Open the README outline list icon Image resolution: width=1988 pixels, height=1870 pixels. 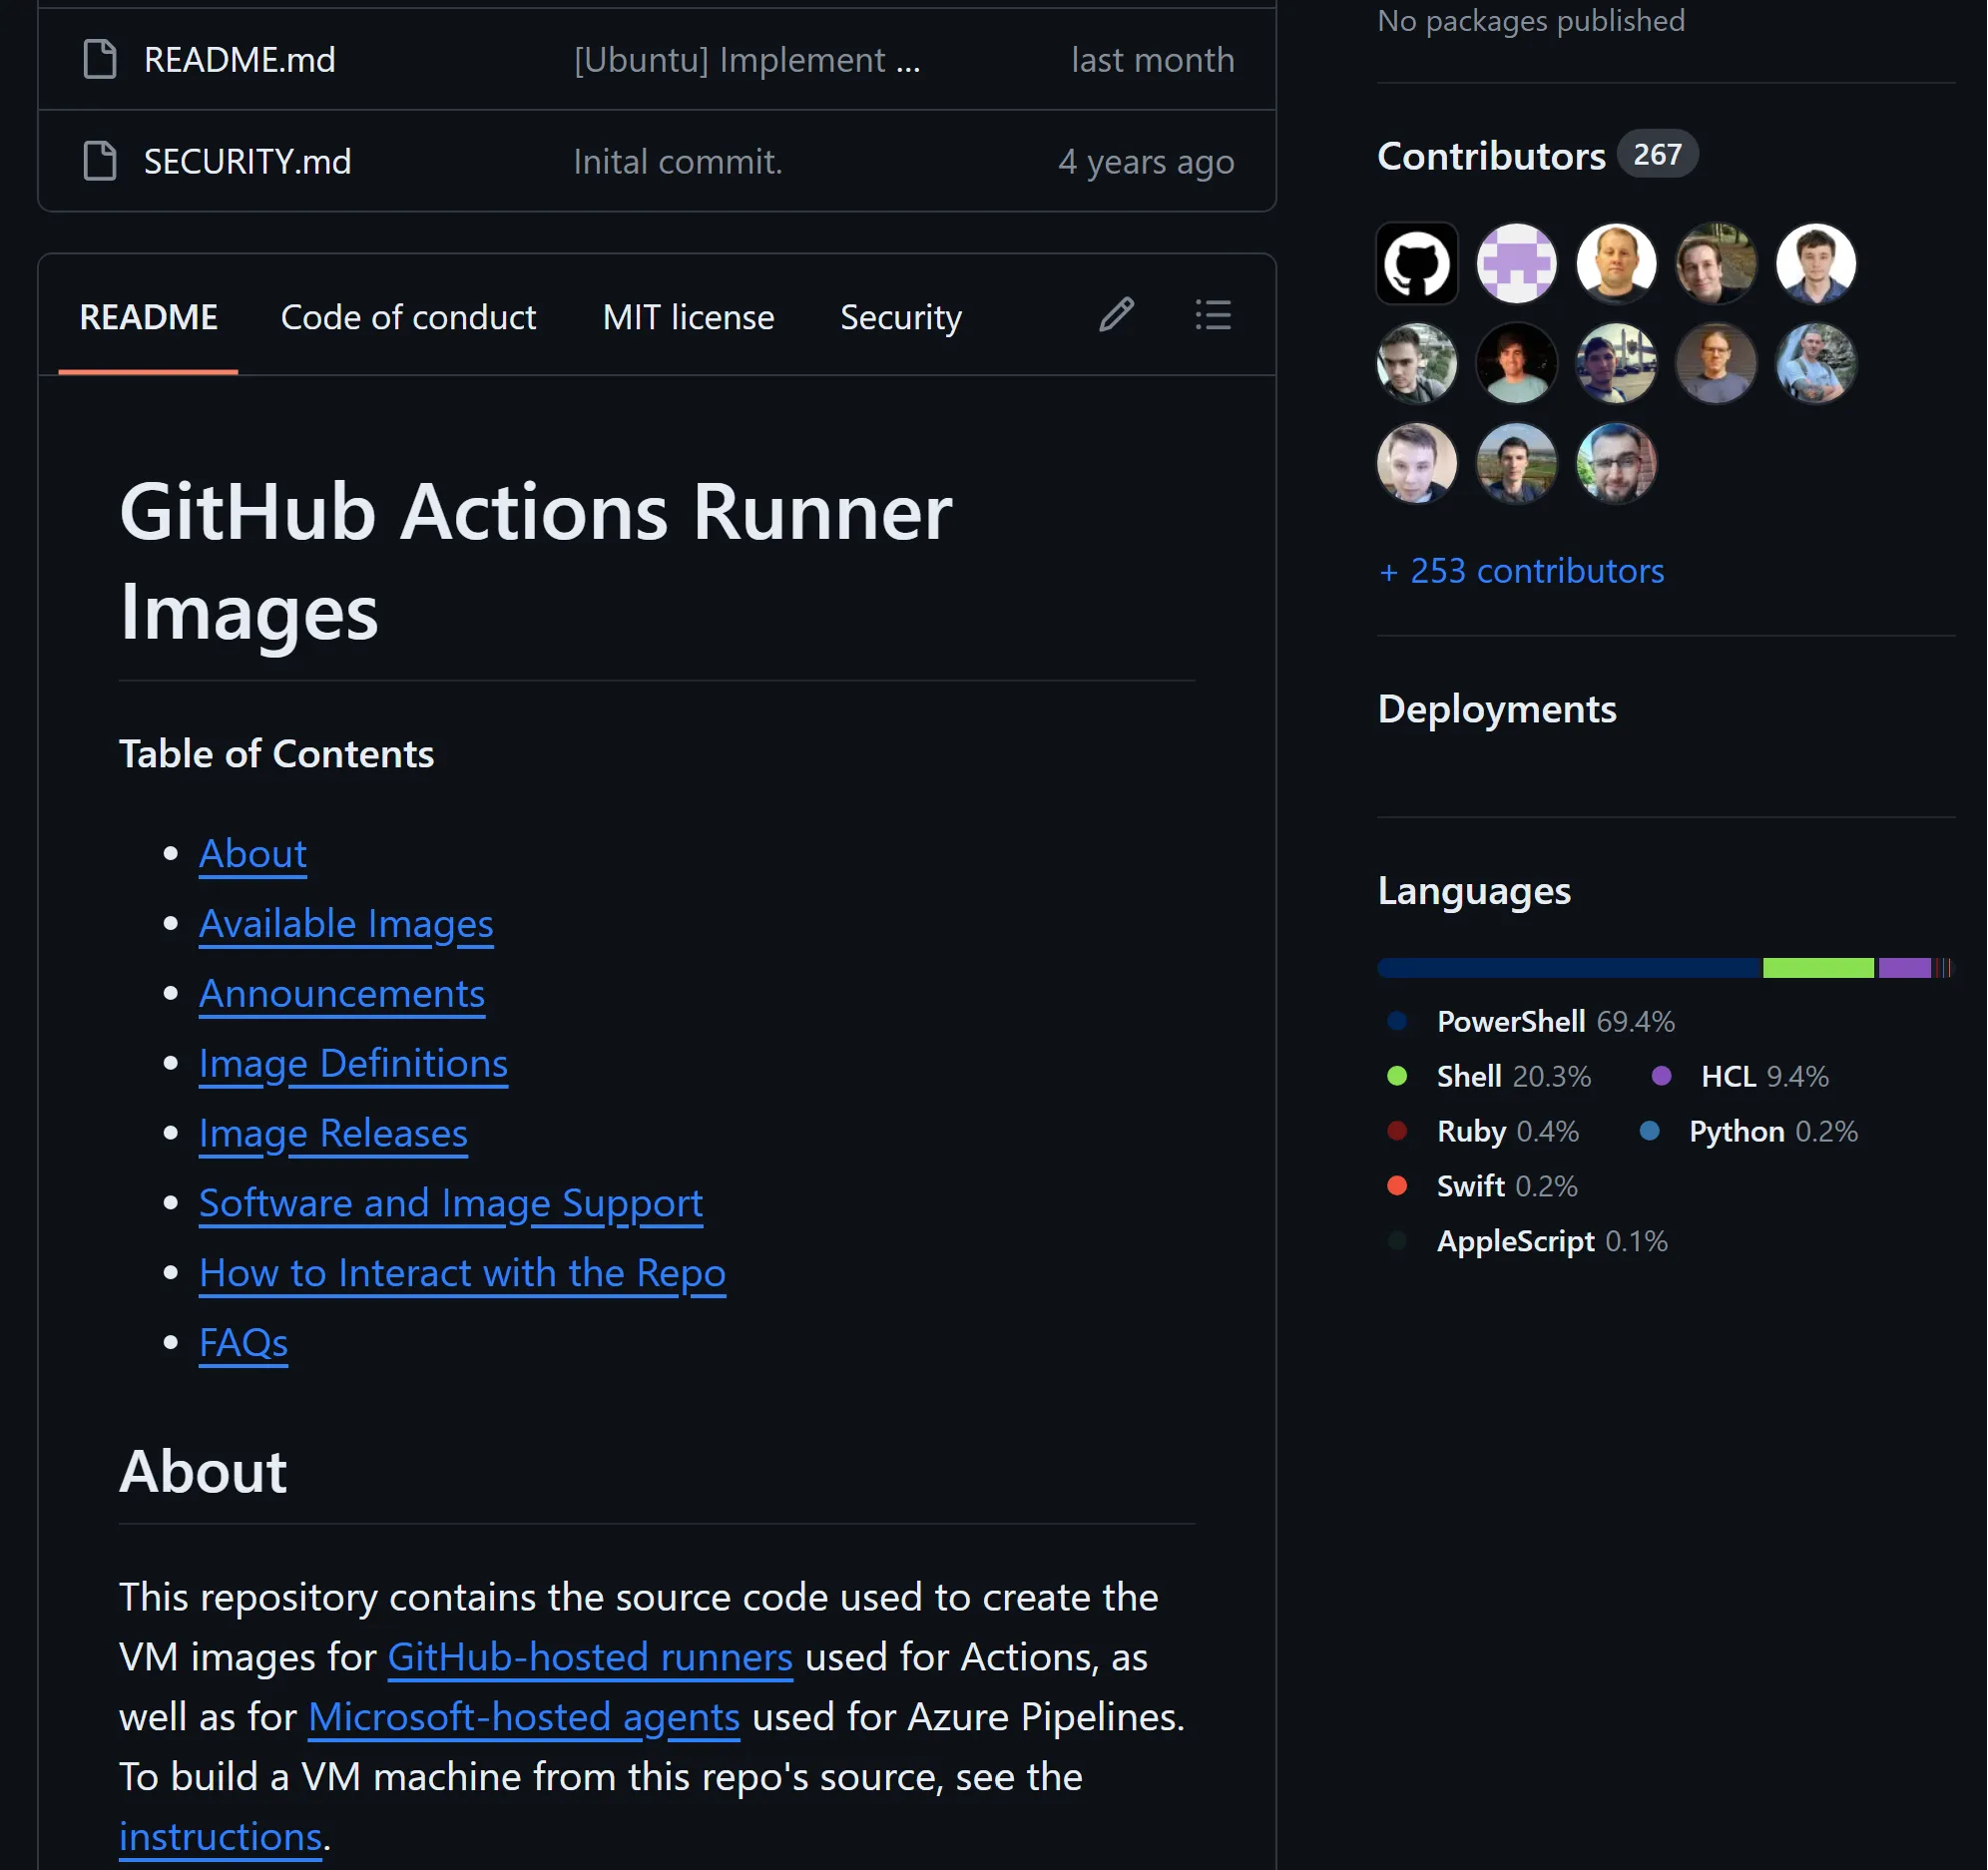tap(1213, 316)
